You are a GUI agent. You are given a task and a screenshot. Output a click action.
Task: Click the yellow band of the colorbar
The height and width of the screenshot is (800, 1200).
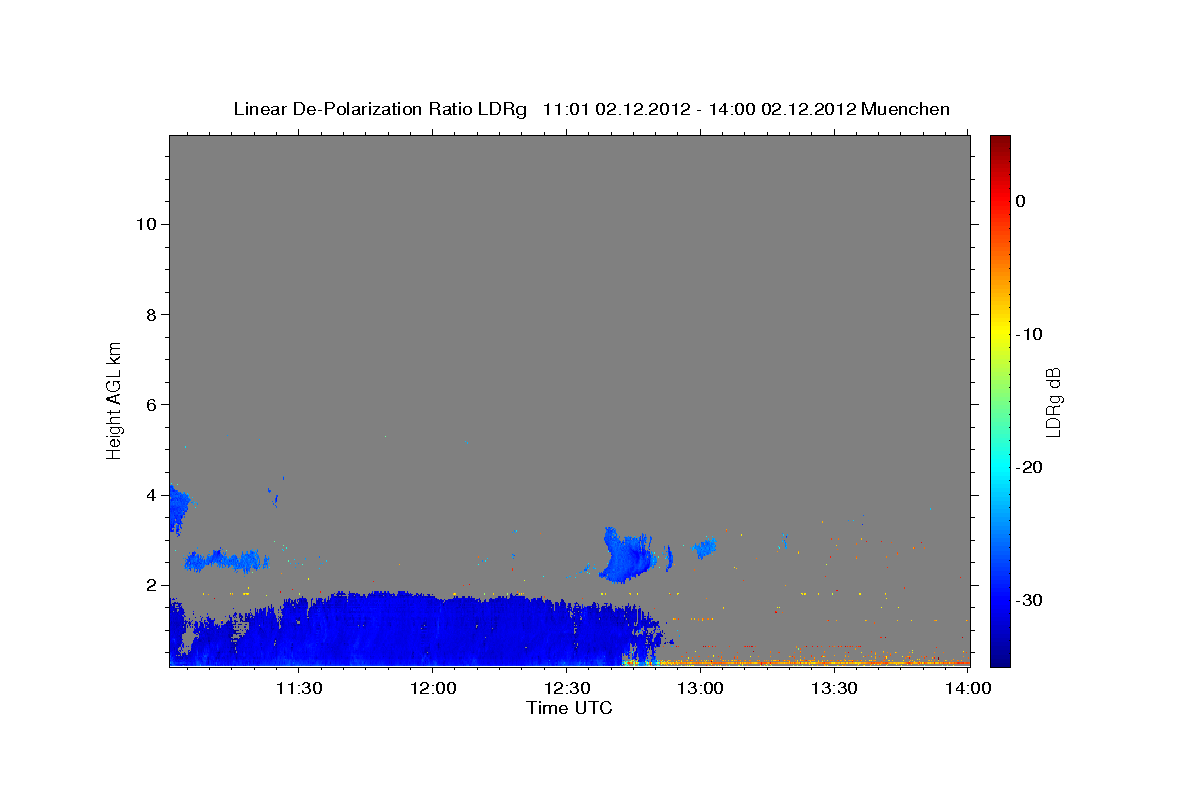1000,330
